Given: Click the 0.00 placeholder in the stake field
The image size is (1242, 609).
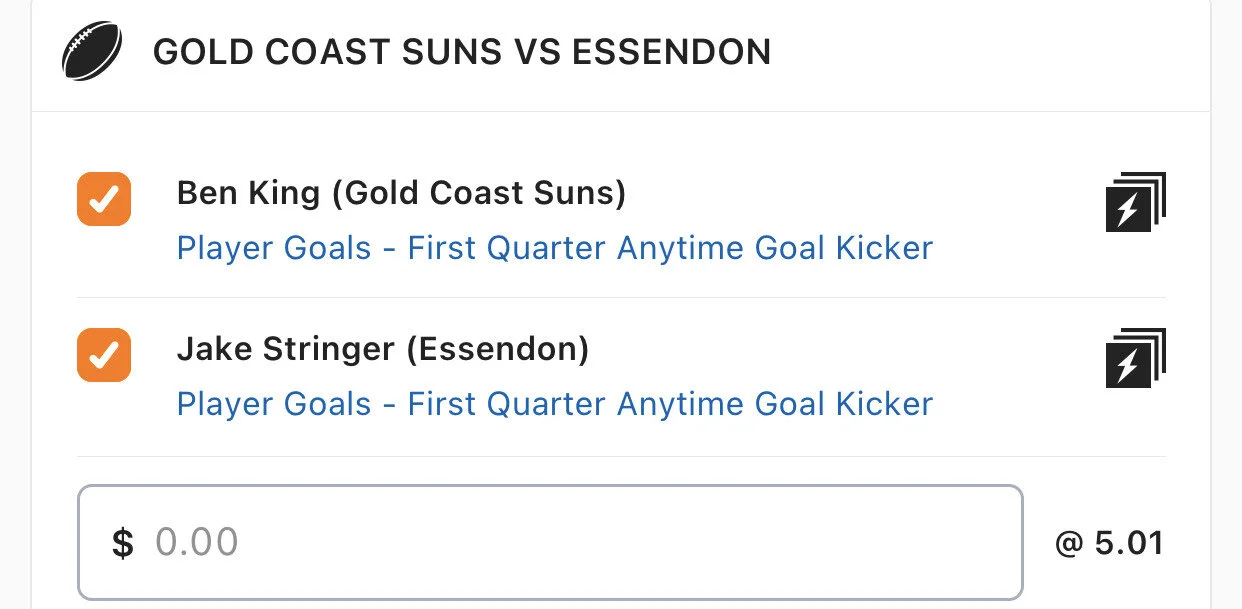Looking at the screenshot, I should pos(197,543).
